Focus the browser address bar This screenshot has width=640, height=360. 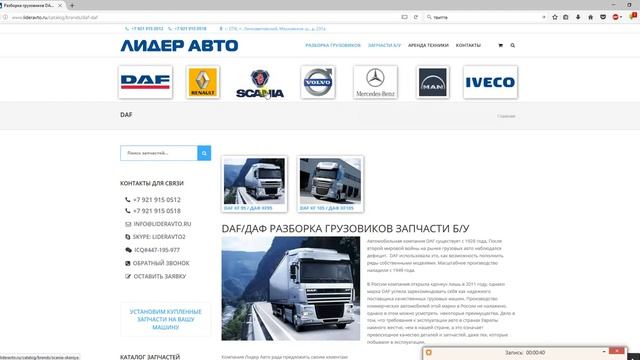(204, 17)
